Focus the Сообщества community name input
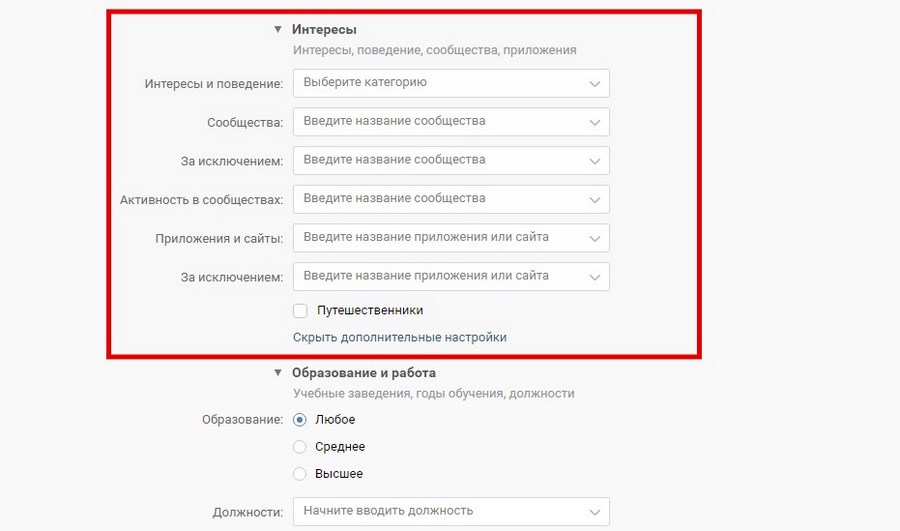The image size is (900, 531). [x=451, y=122]
